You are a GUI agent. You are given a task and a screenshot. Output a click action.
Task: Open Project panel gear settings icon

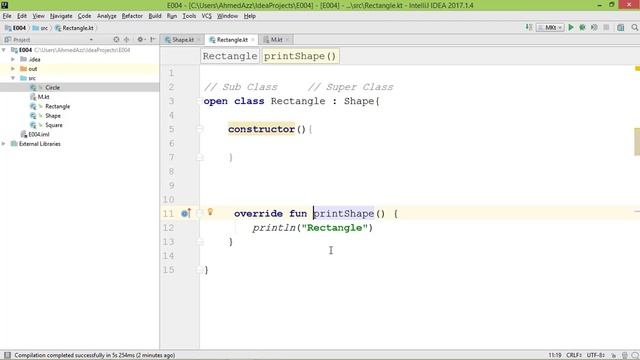[140, 40]
